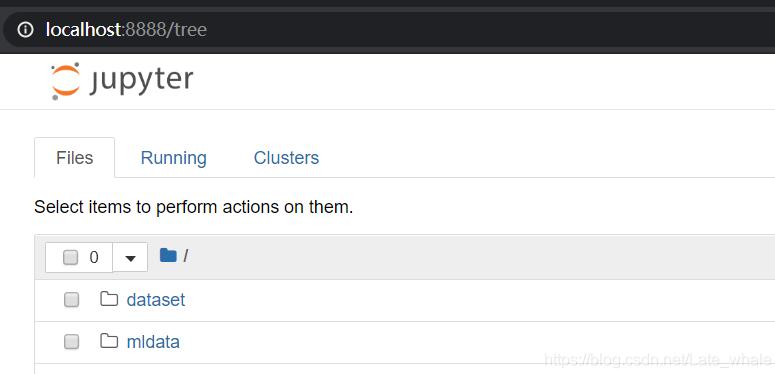Image resolution: width=775 pixels, height=374 pixels.
Task: Open the mldata folder link
Action: click(x=153, y=341)
